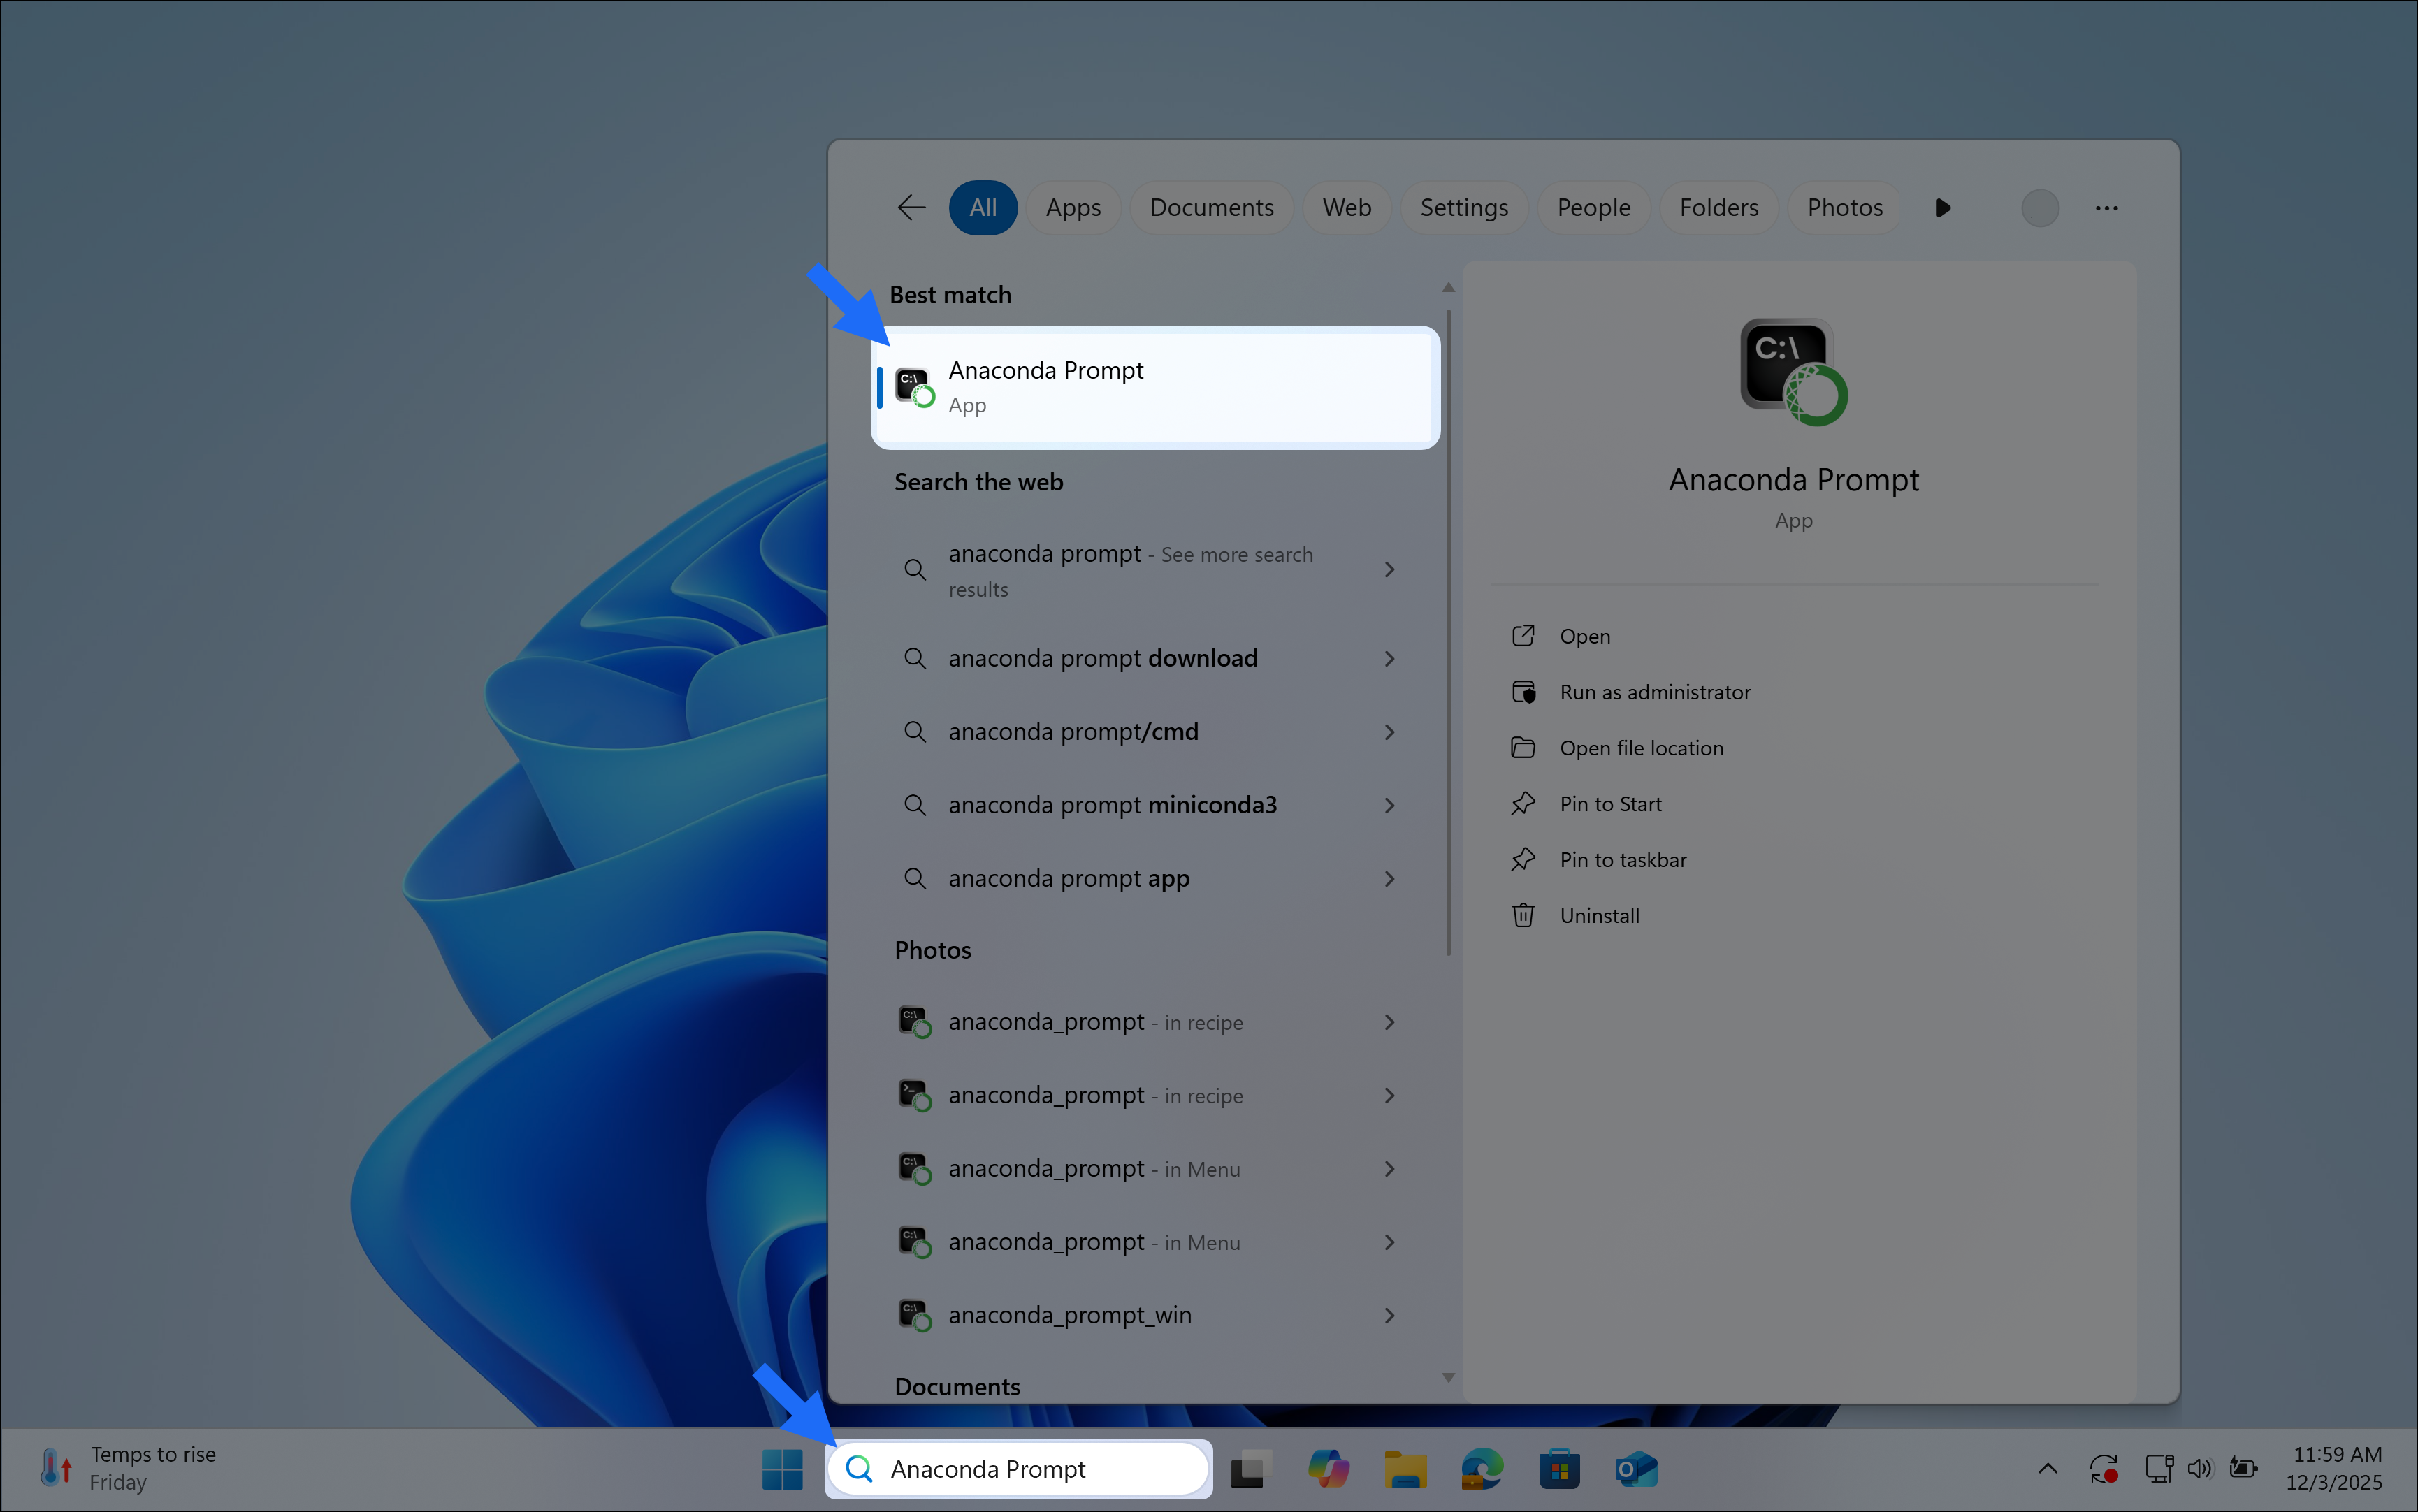Click Open to launch Anaconda Prompt
Image resolution: width=2418 pixels, height=1512 pixels.
[1584, 635]
